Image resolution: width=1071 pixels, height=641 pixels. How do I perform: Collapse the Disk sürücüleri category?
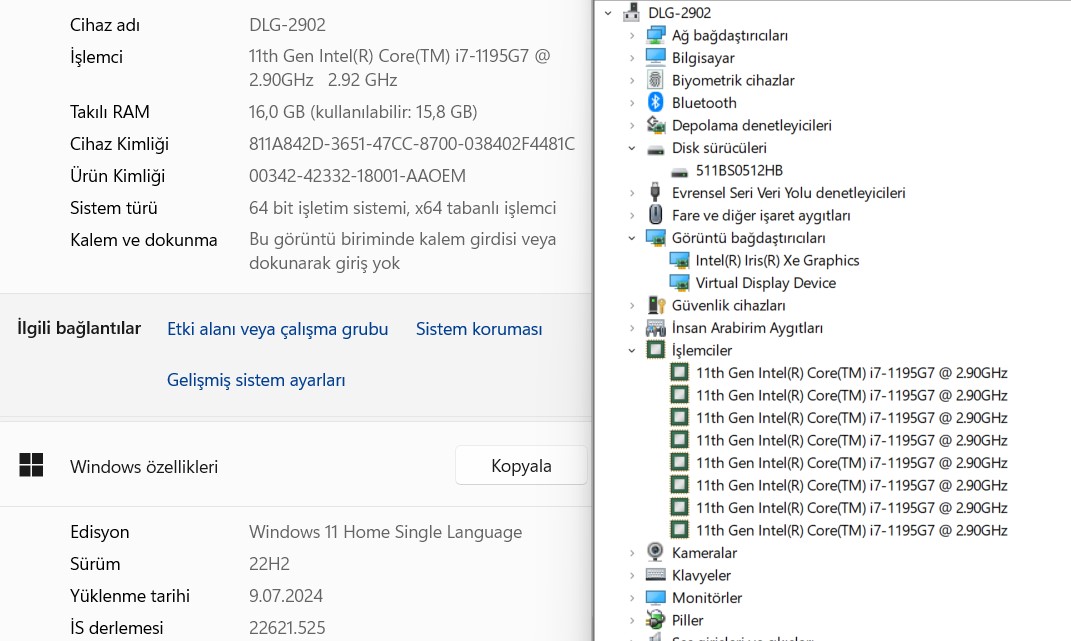632,148
